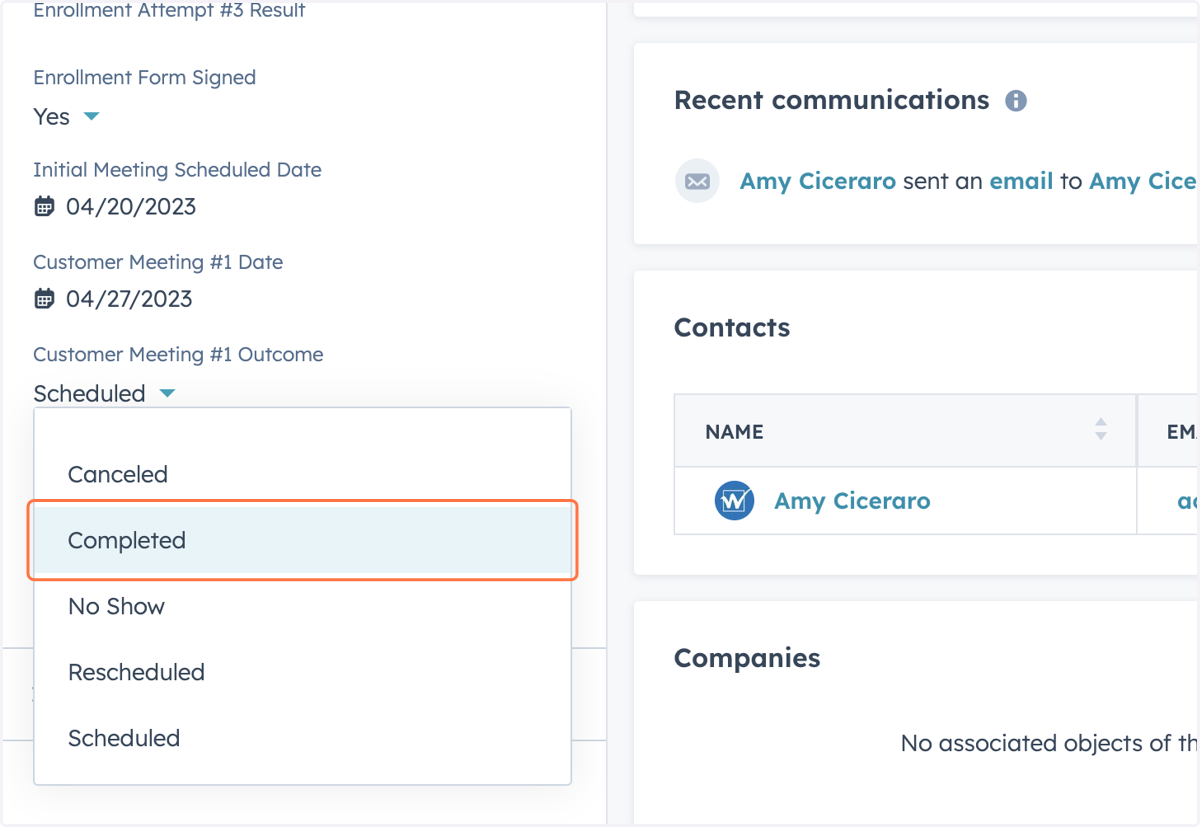Pick No Show in the outcome list

point(302,606)
